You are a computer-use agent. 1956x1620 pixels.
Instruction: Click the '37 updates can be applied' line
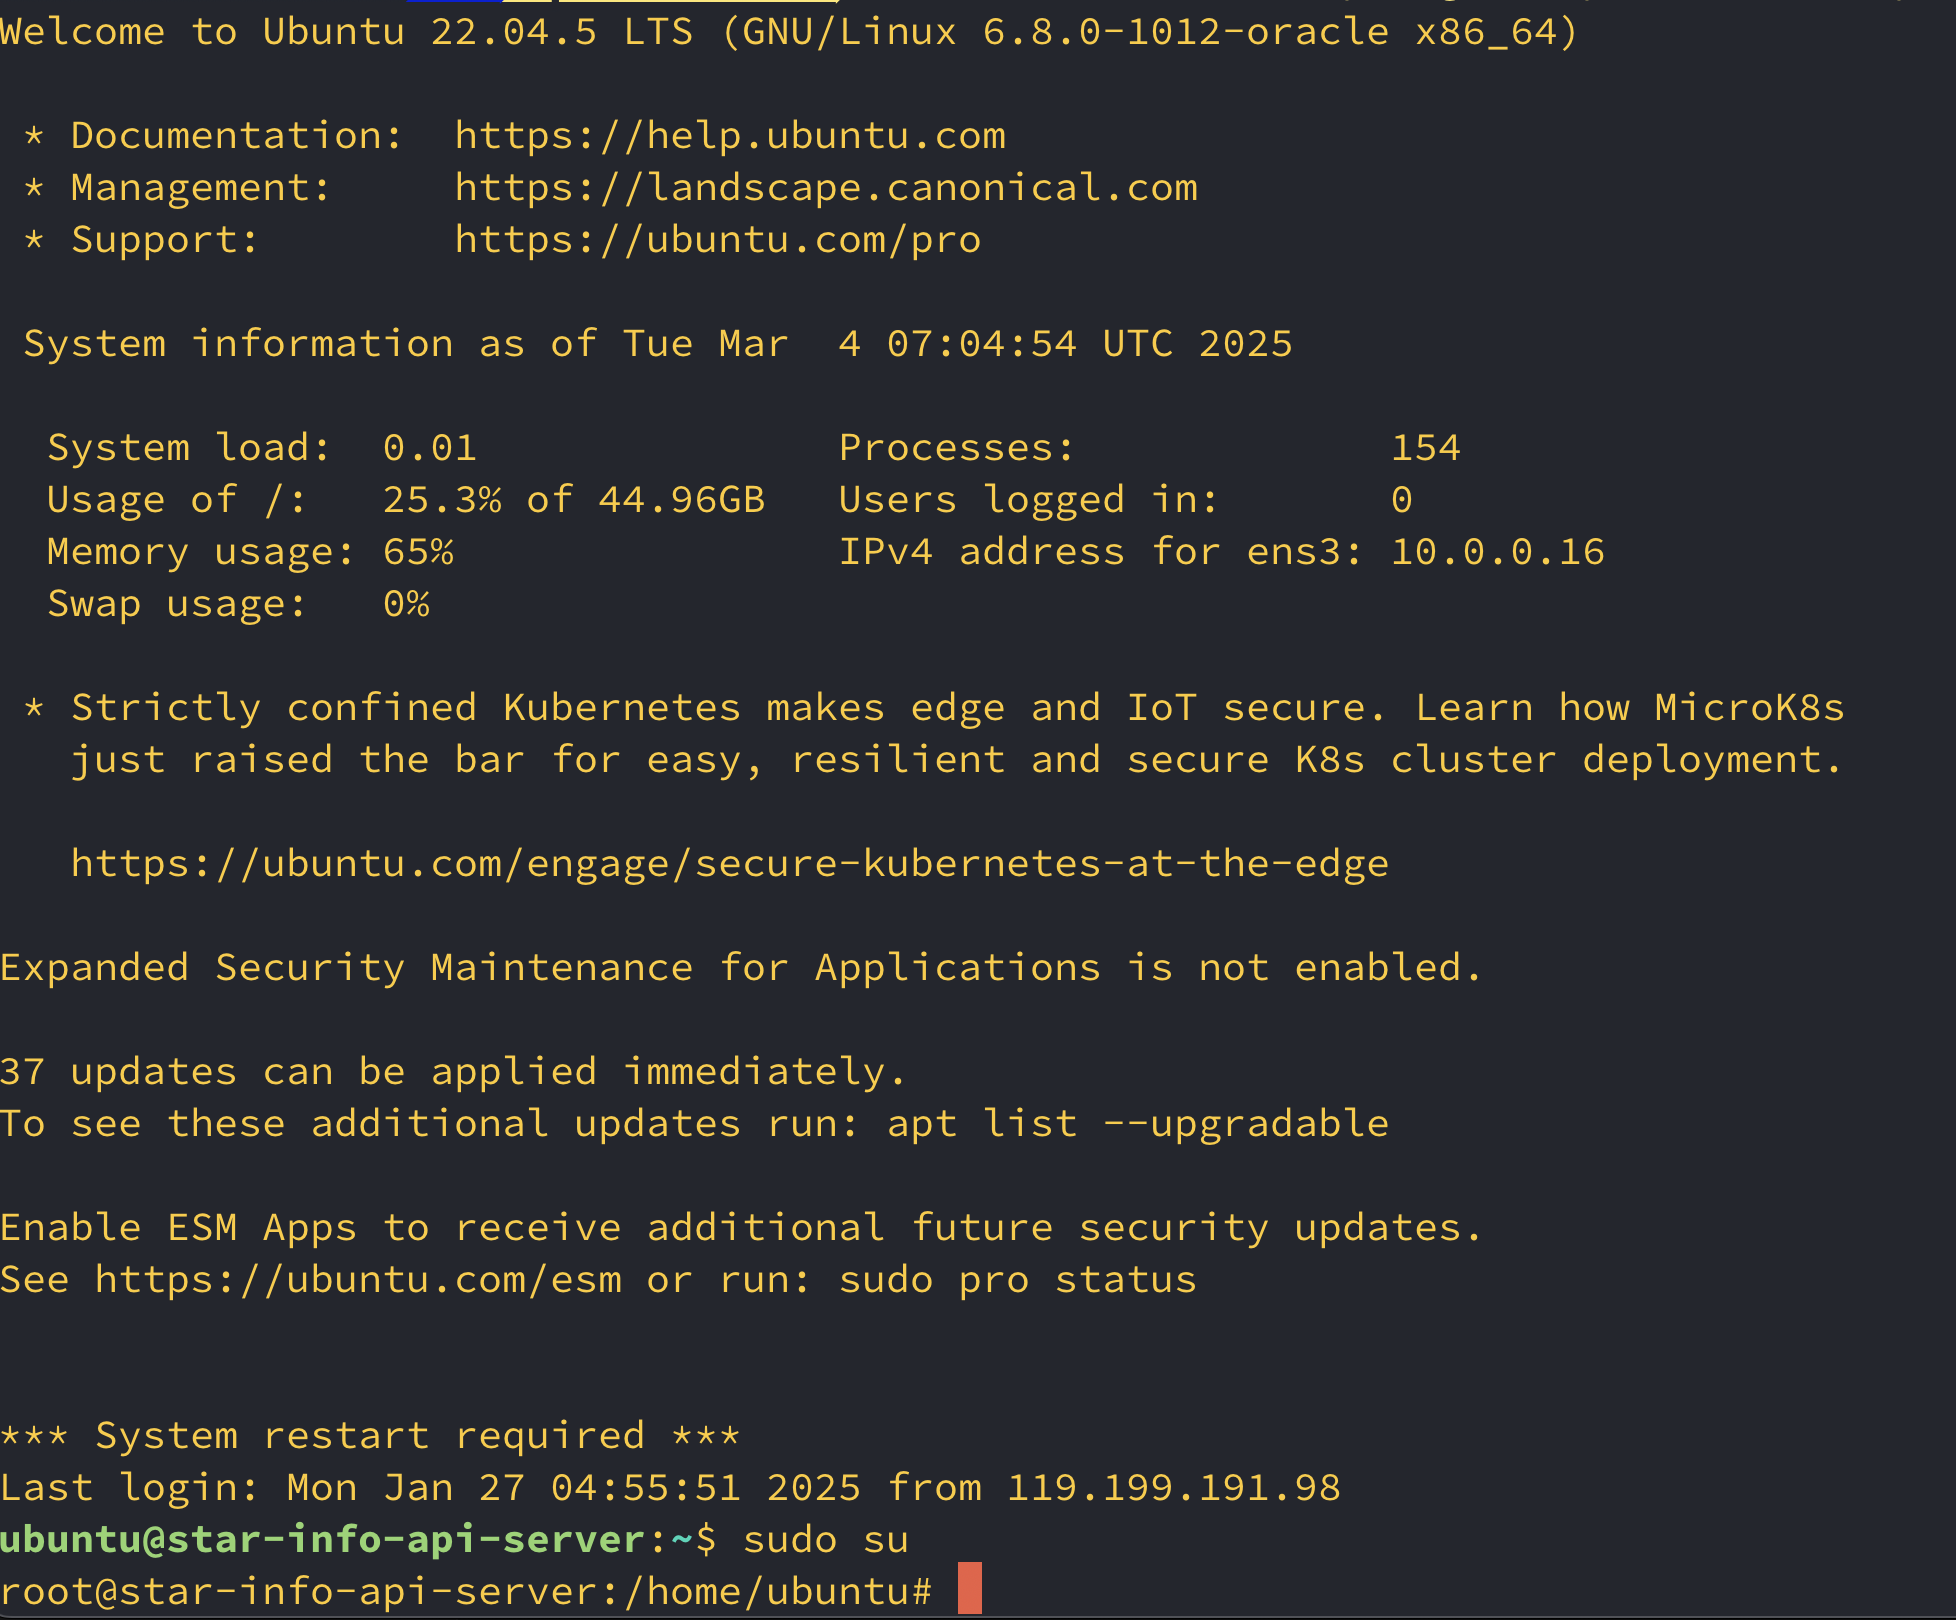(x=452, y=1072)
